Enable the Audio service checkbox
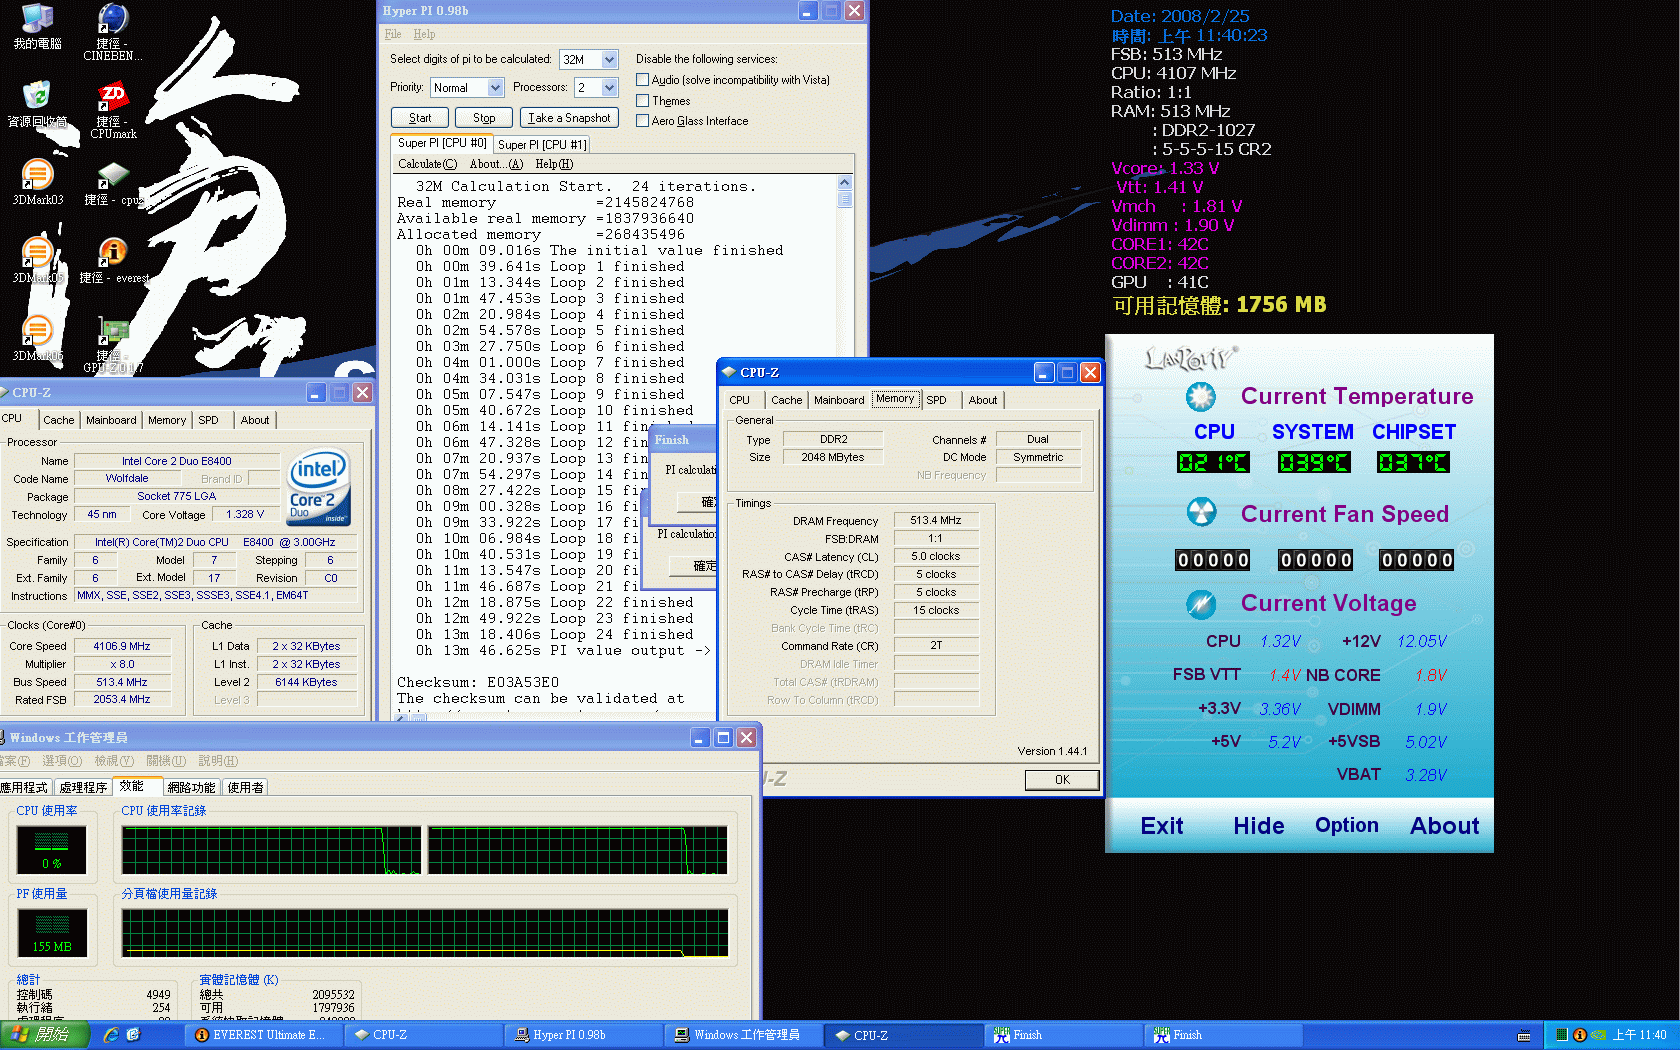 click(x=642, y=80)
